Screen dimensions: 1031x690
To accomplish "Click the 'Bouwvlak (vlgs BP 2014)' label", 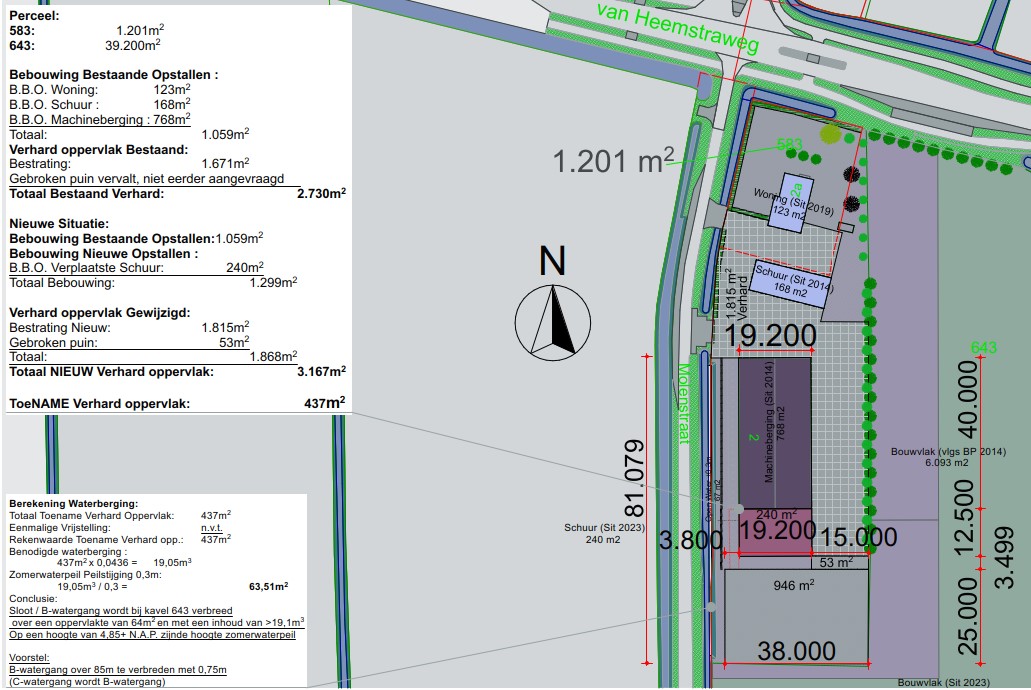I will [x=948, y=452].
